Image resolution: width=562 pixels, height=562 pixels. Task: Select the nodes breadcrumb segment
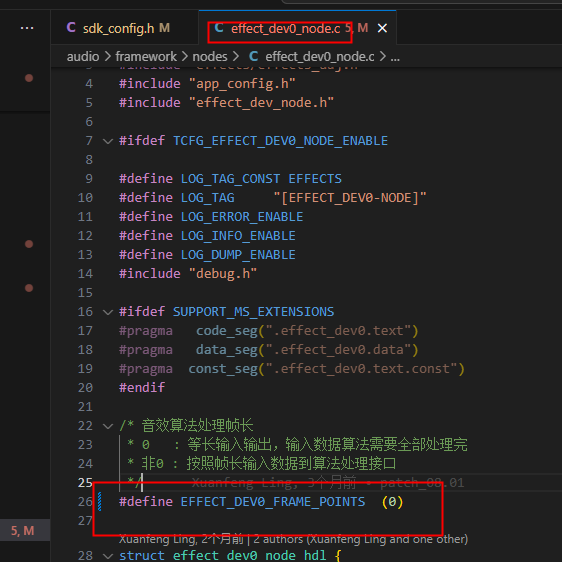210,57
